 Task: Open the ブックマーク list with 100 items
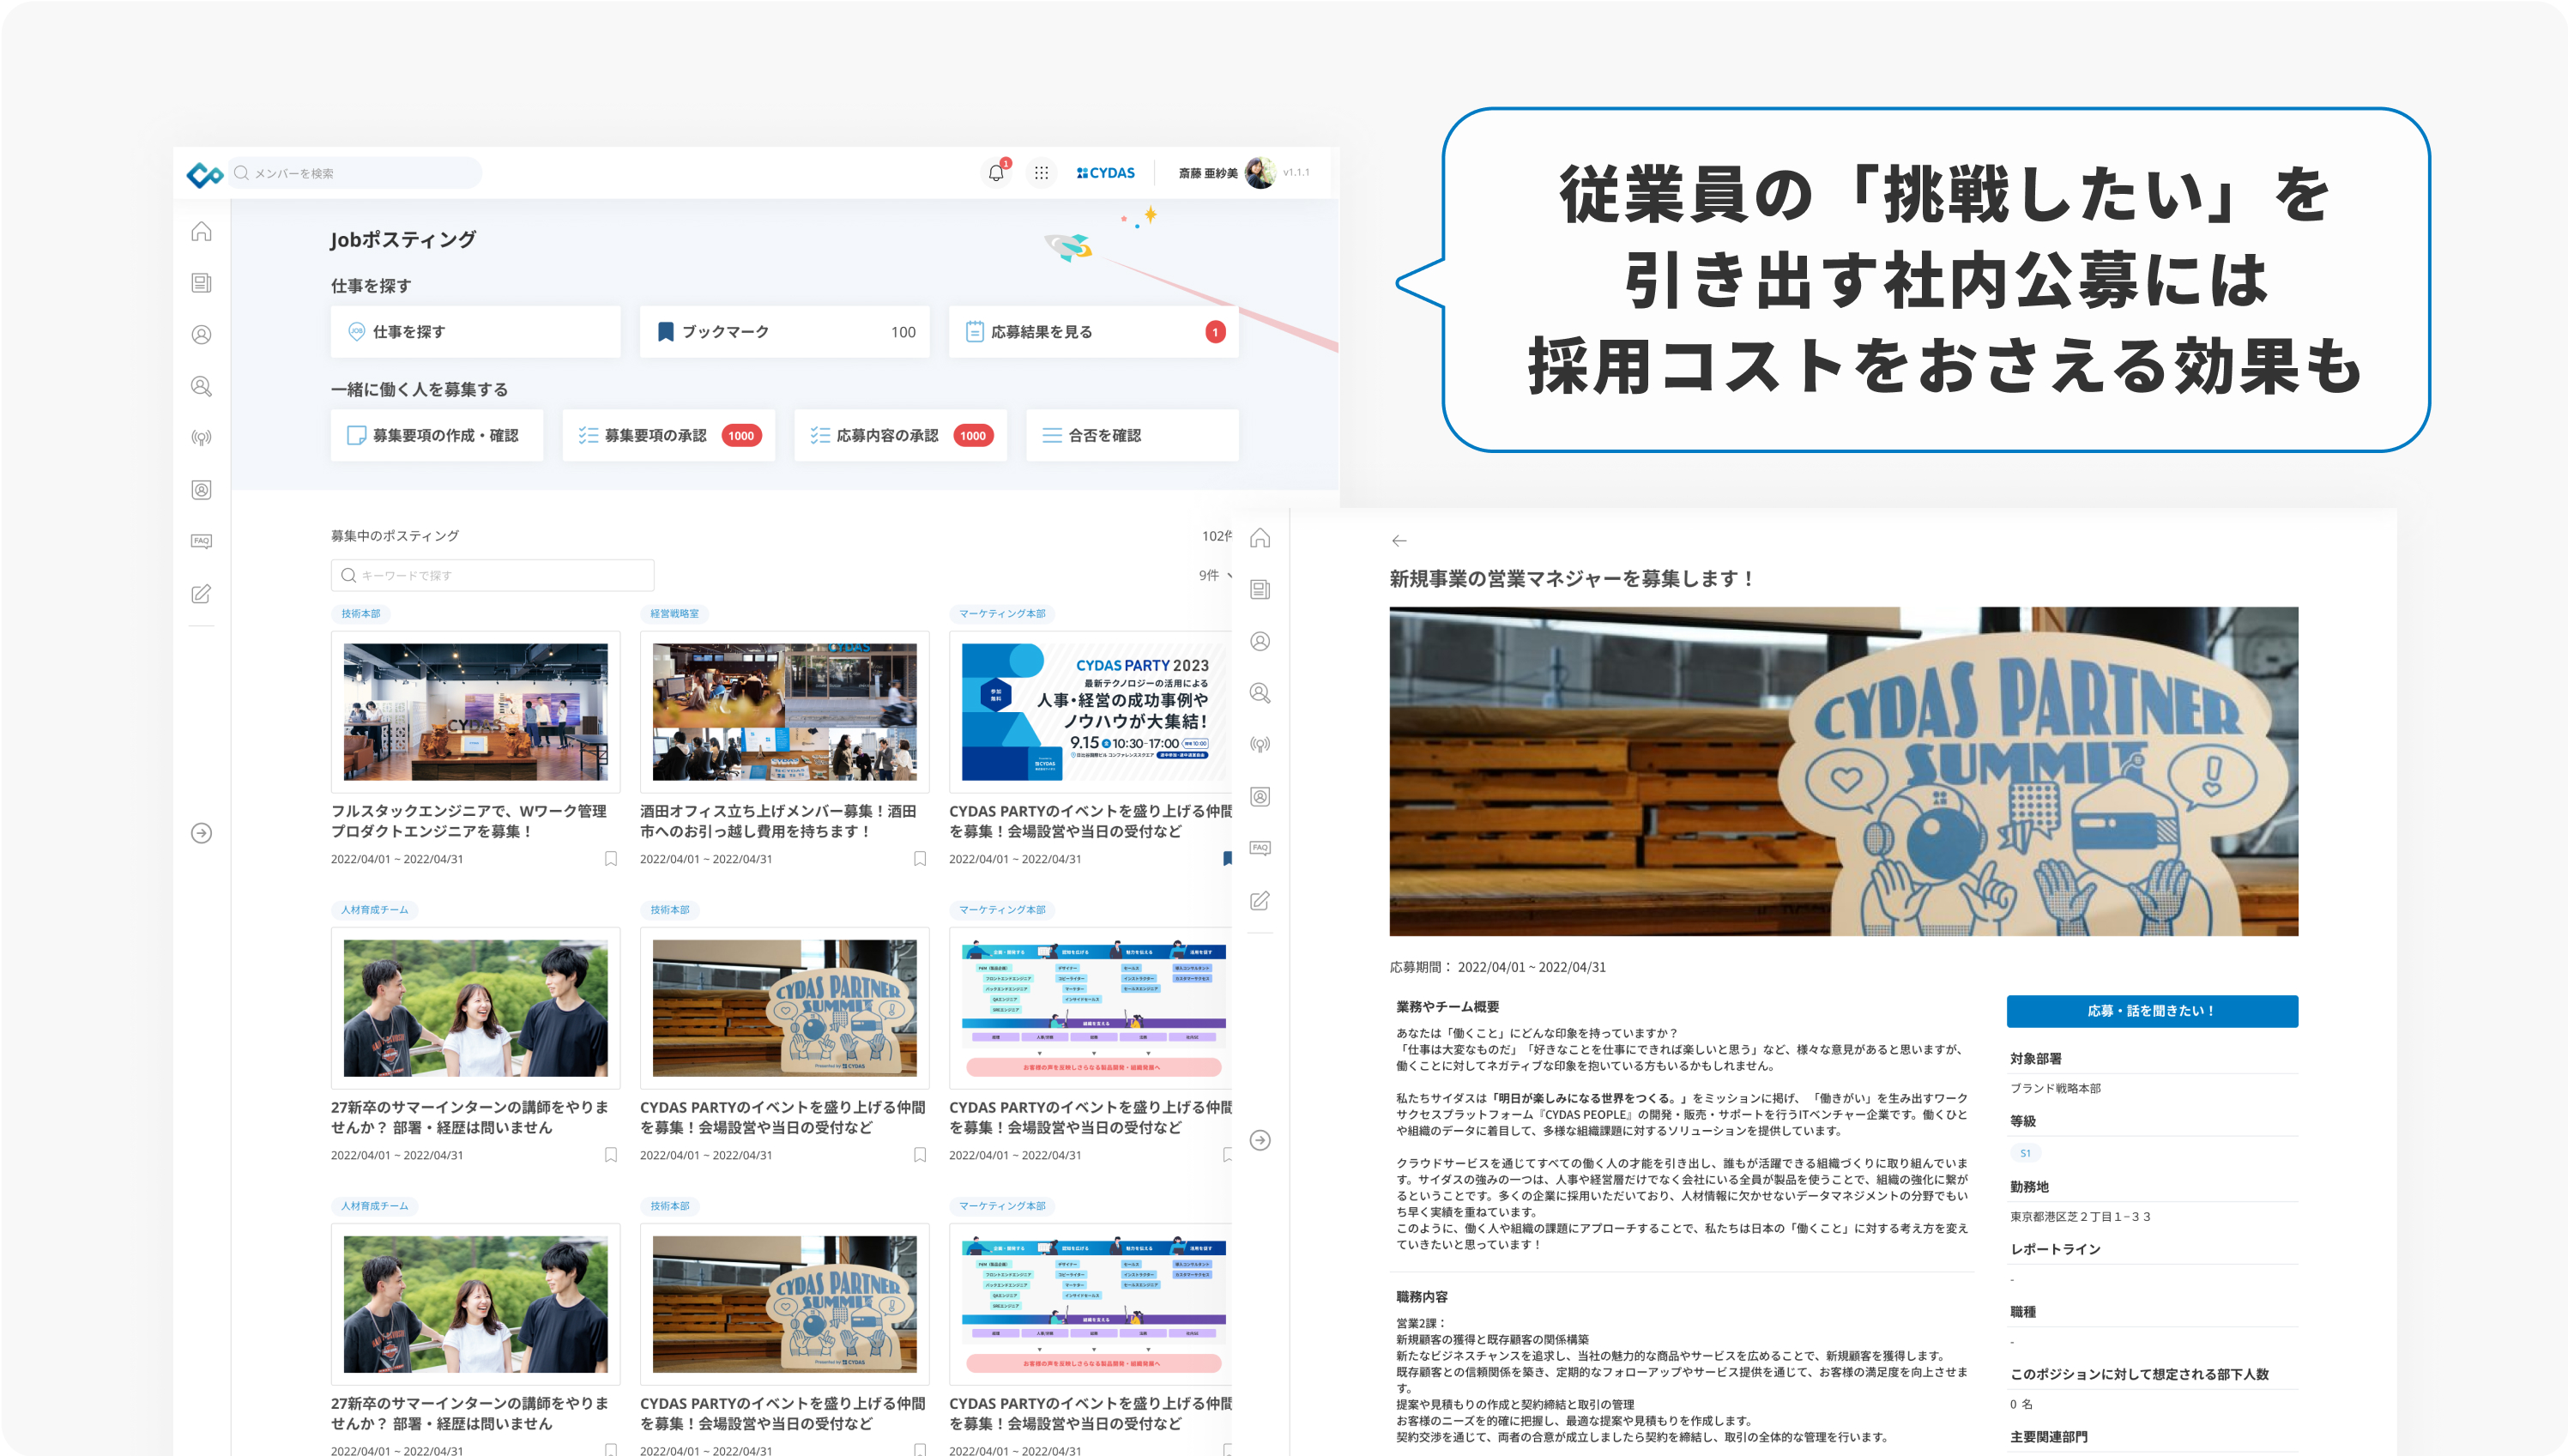pos(784,332)
